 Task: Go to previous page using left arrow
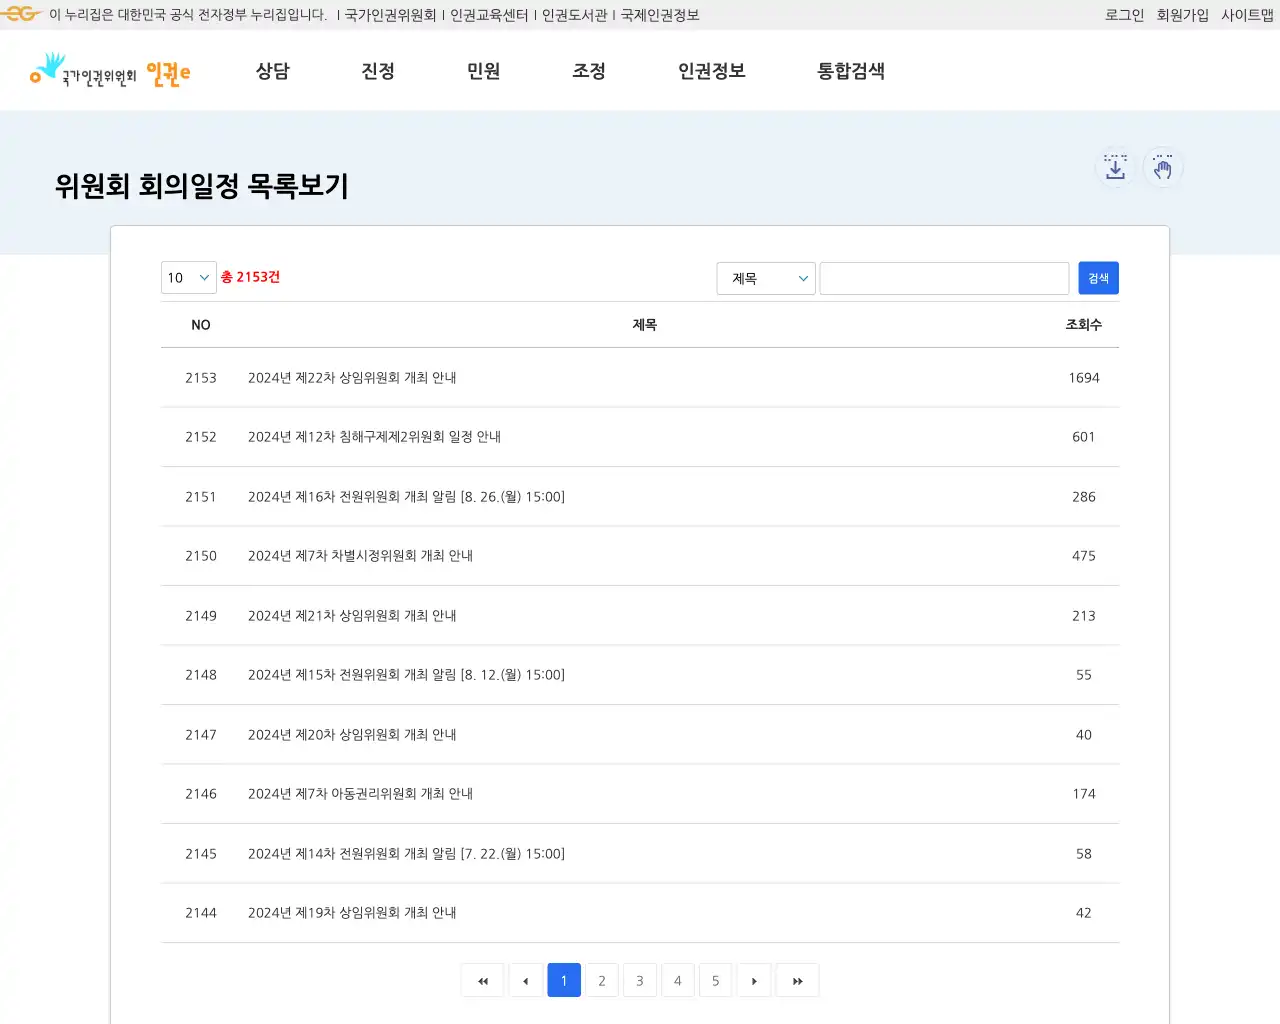526,980
